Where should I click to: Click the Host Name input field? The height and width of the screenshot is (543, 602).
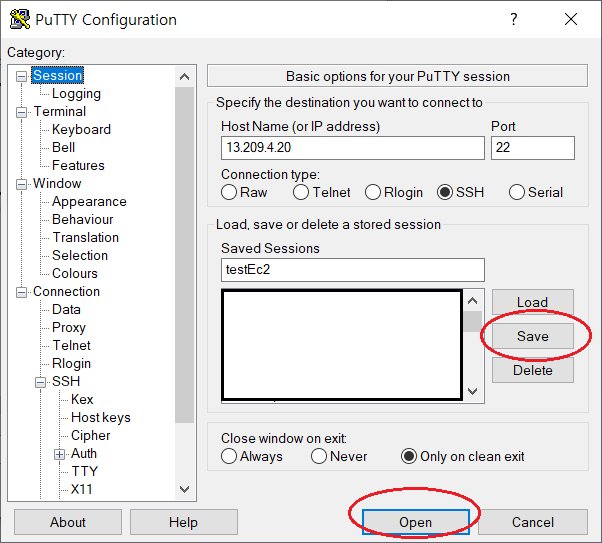(x=353, y=147)
